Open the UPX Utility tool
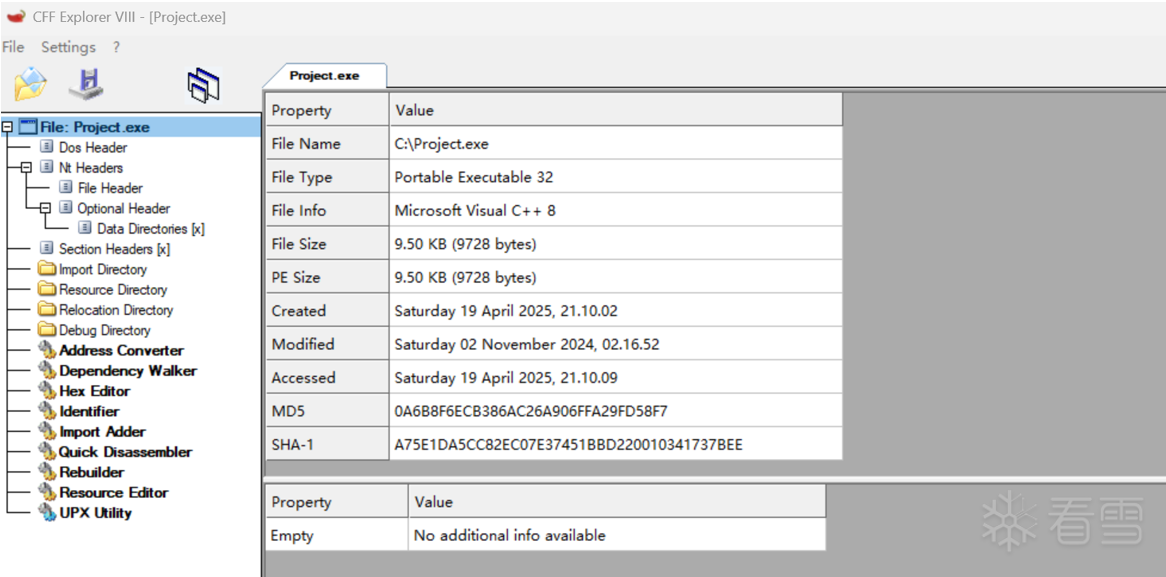Screen dimensions: 1166x577 (95, 513)
